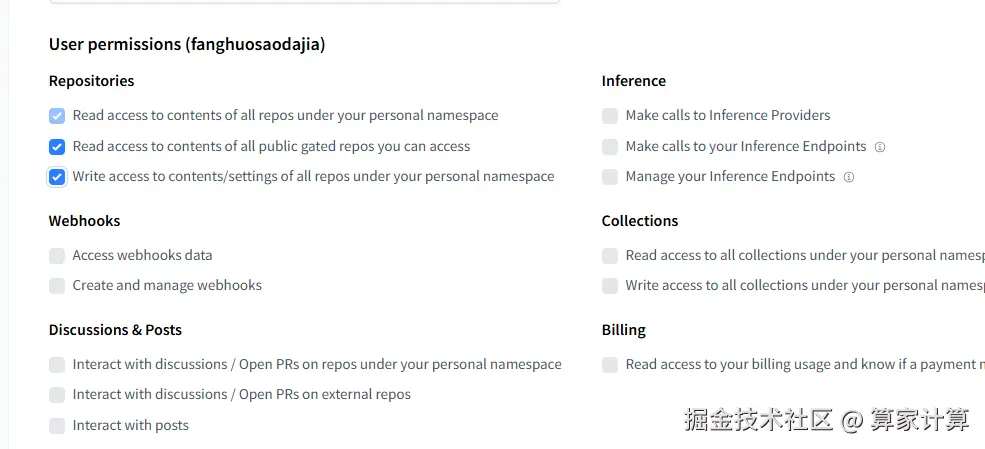Check Interact with discussions on external repos
Image resolution: width=985 pixels, height=449 pixels.
tap(57, 395)
